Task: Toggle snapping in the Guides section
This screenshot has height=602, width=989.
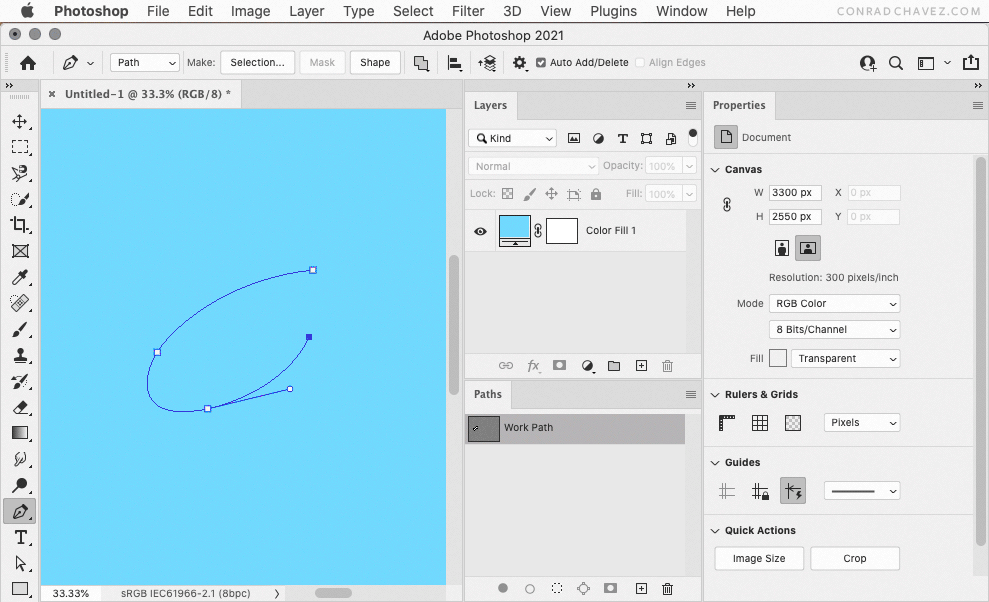Action: pos(793,491)
